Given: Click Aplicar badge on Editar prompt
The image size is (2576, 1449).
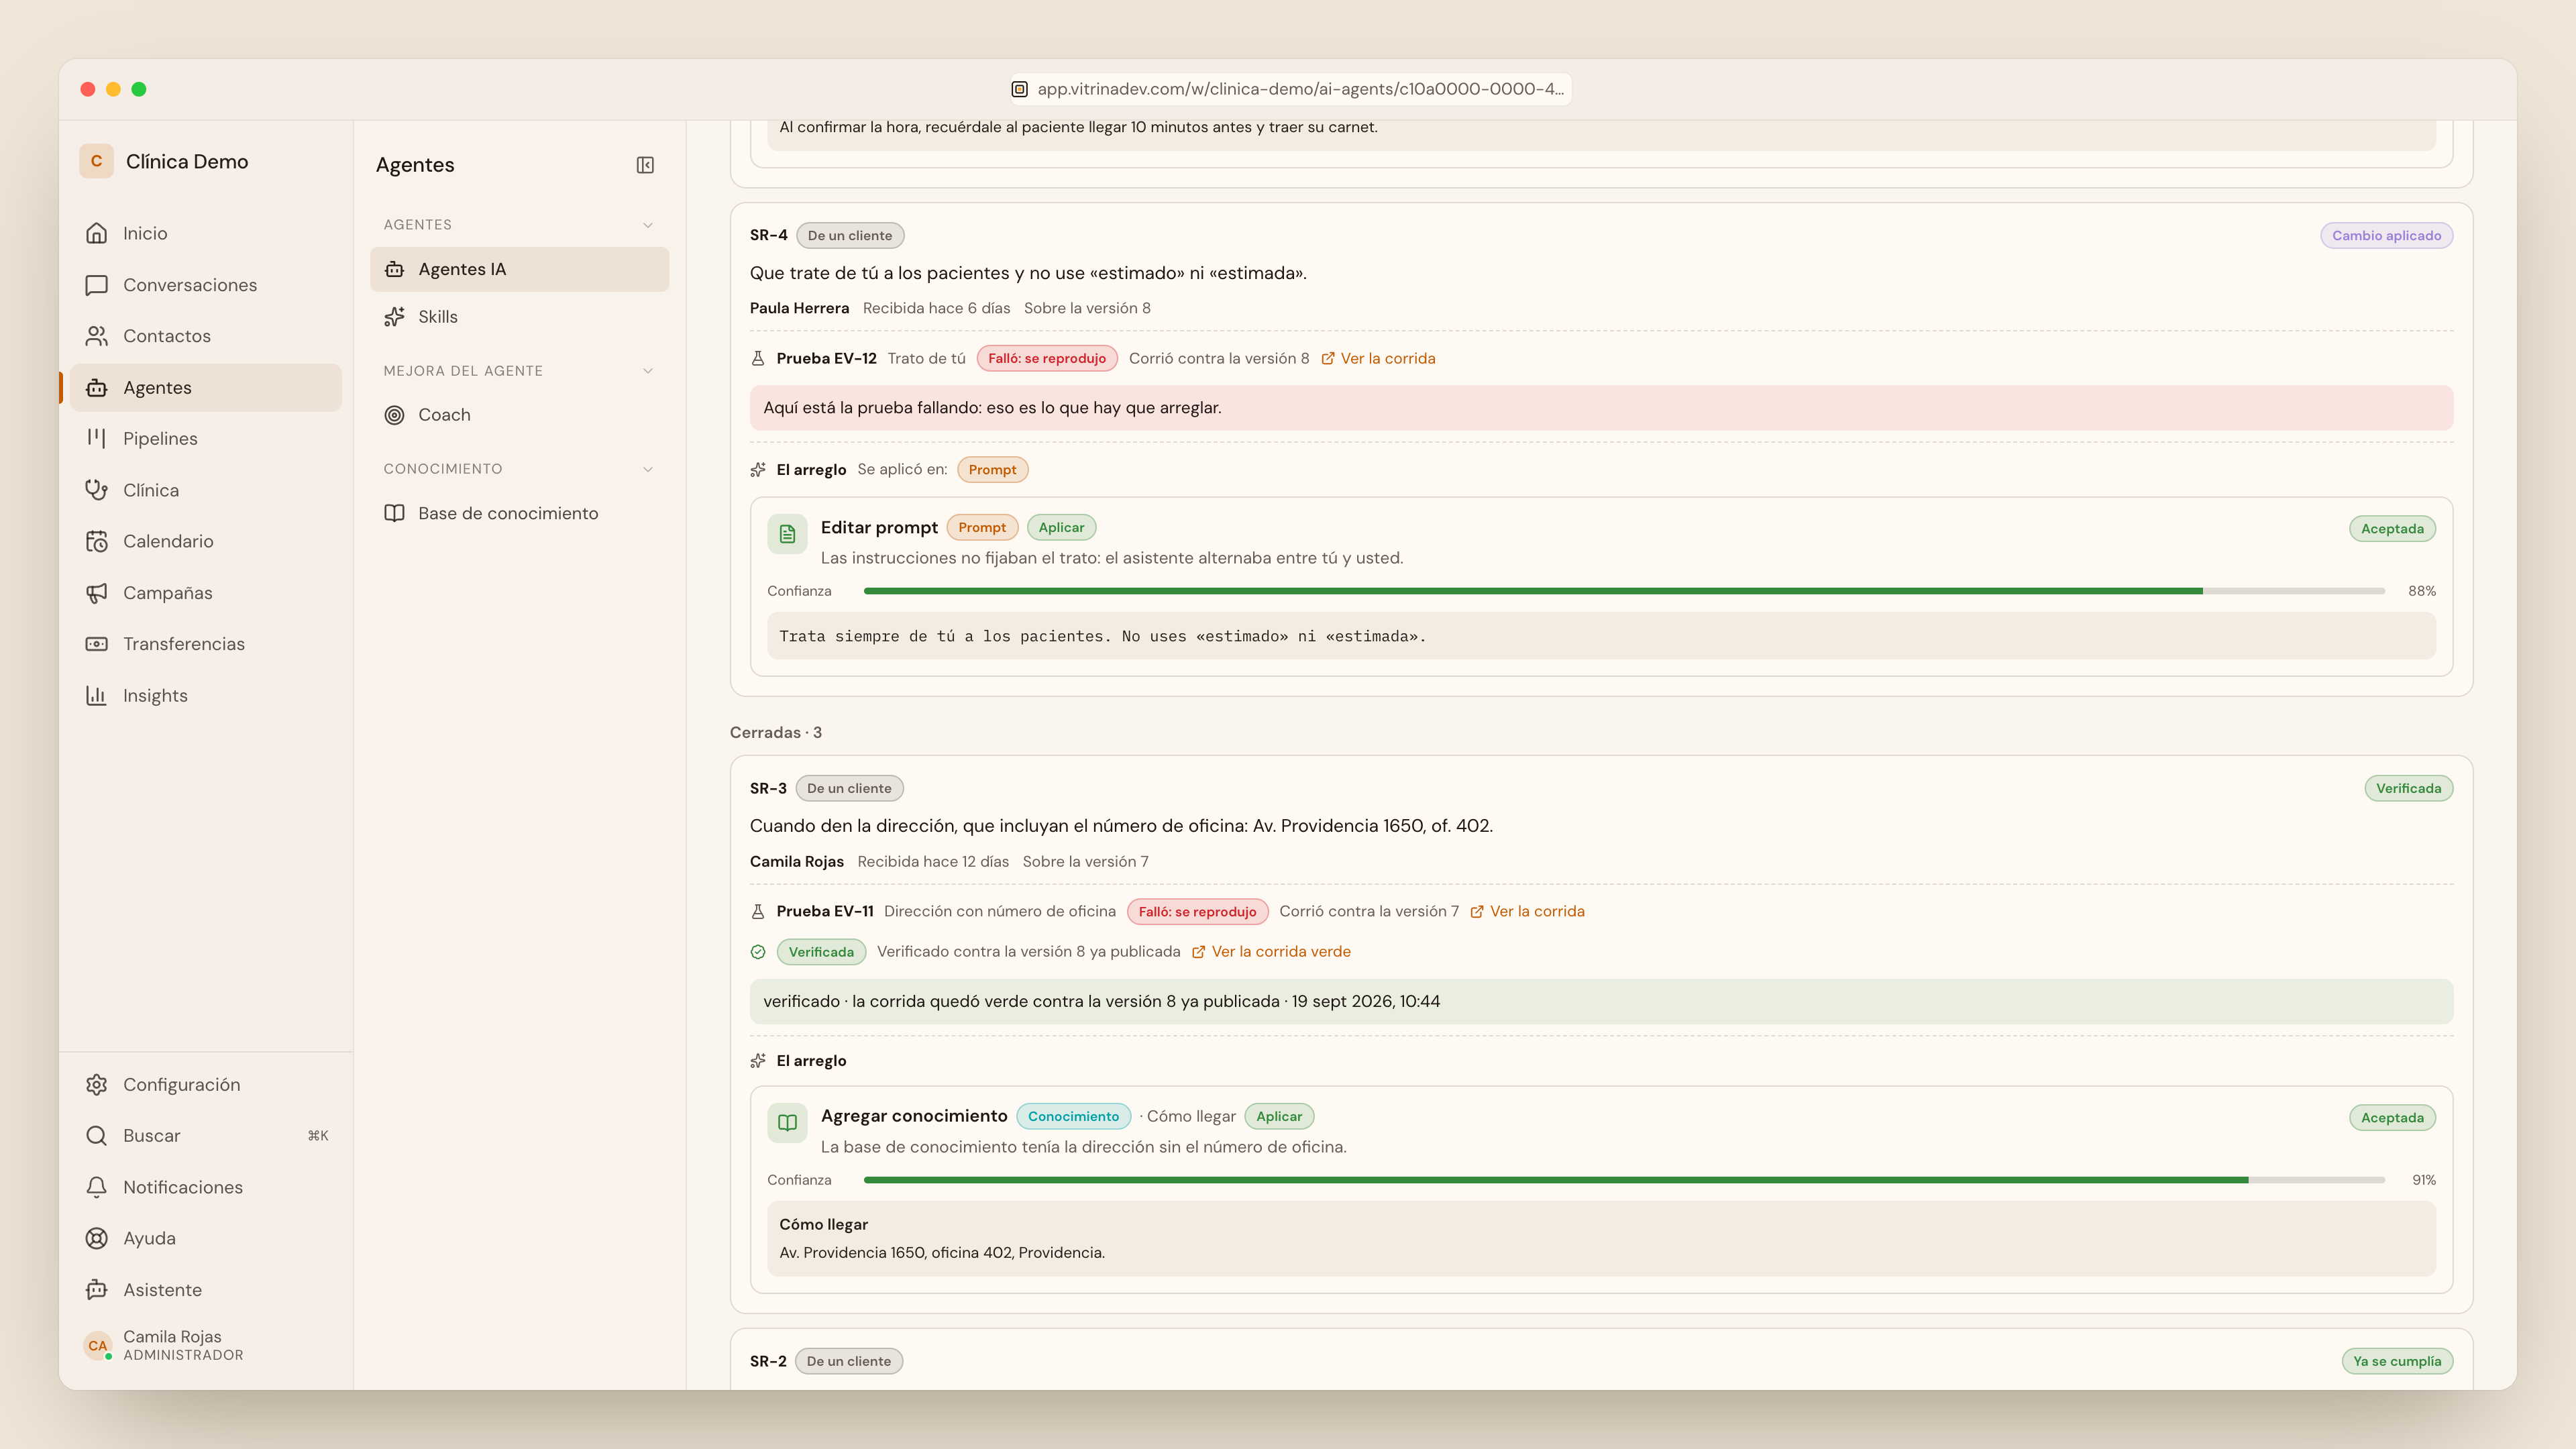Looking at the screenshot, I should pyautogui.click(x=1061, y=527).
